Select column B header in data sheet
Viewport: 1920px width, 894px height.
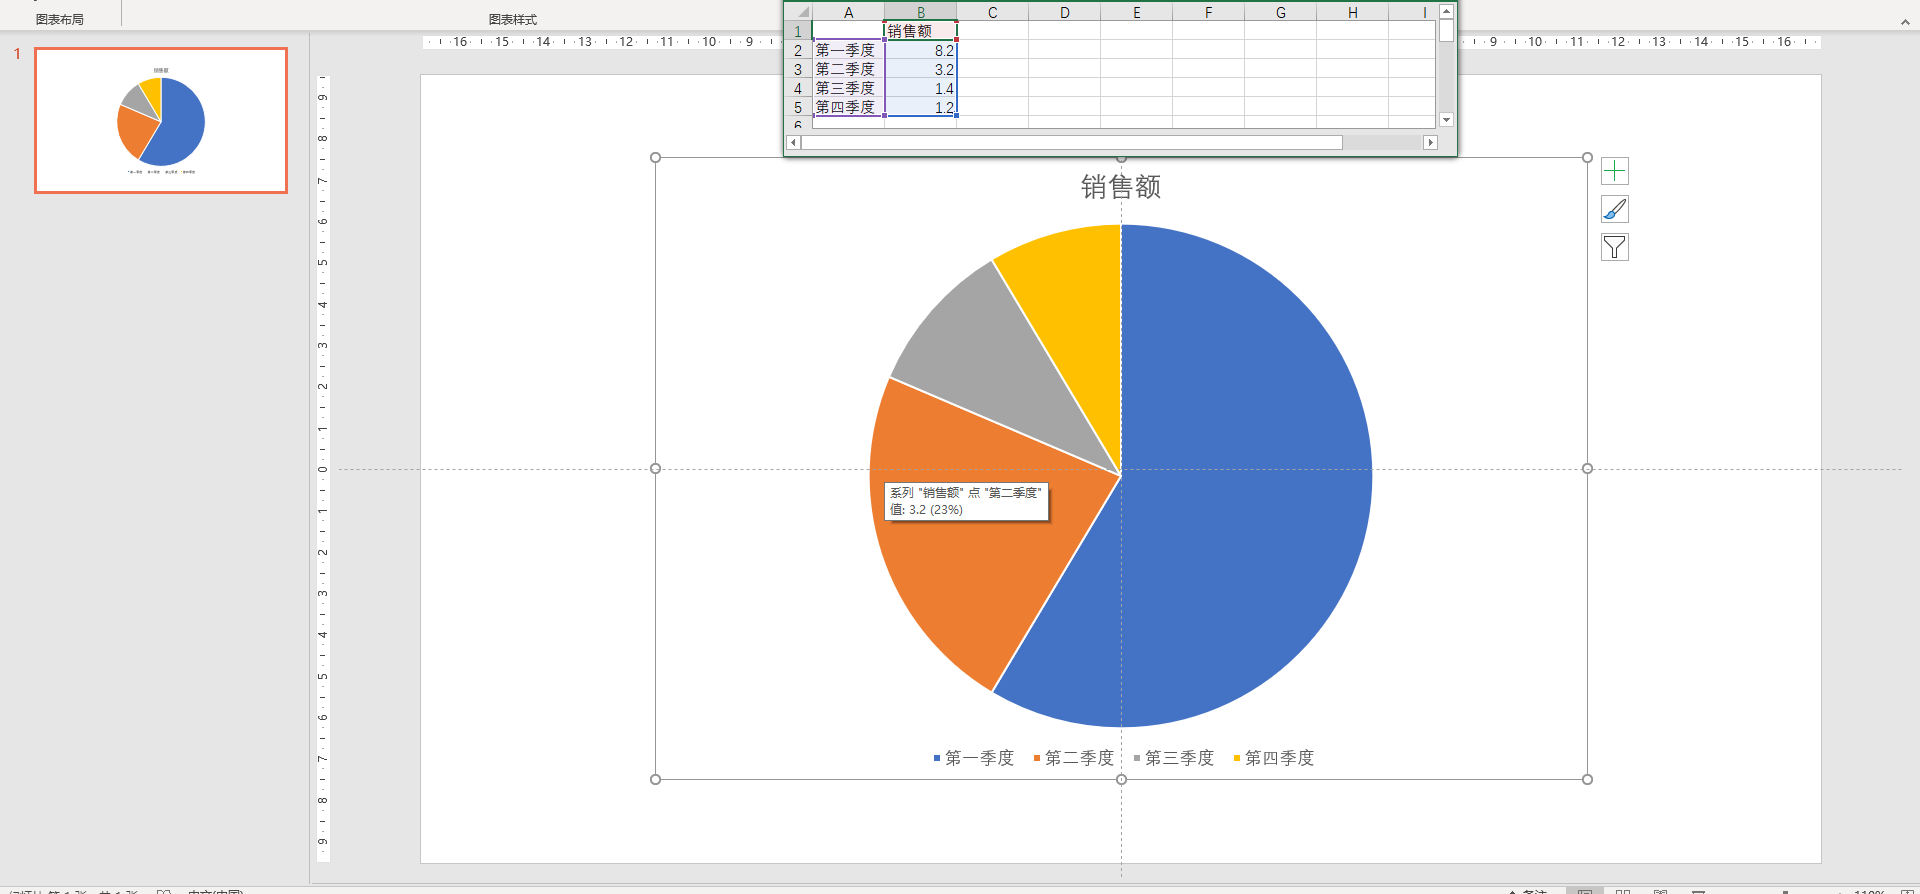(x=920, y=12)
